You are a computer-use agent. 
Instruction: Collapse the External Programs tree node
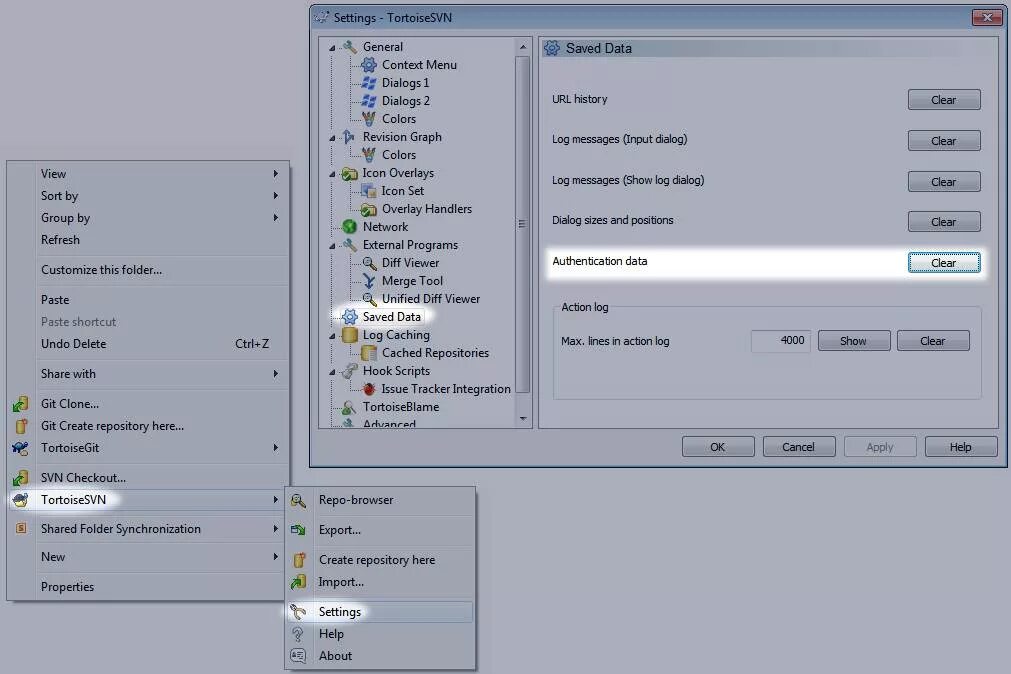(332, 245)
